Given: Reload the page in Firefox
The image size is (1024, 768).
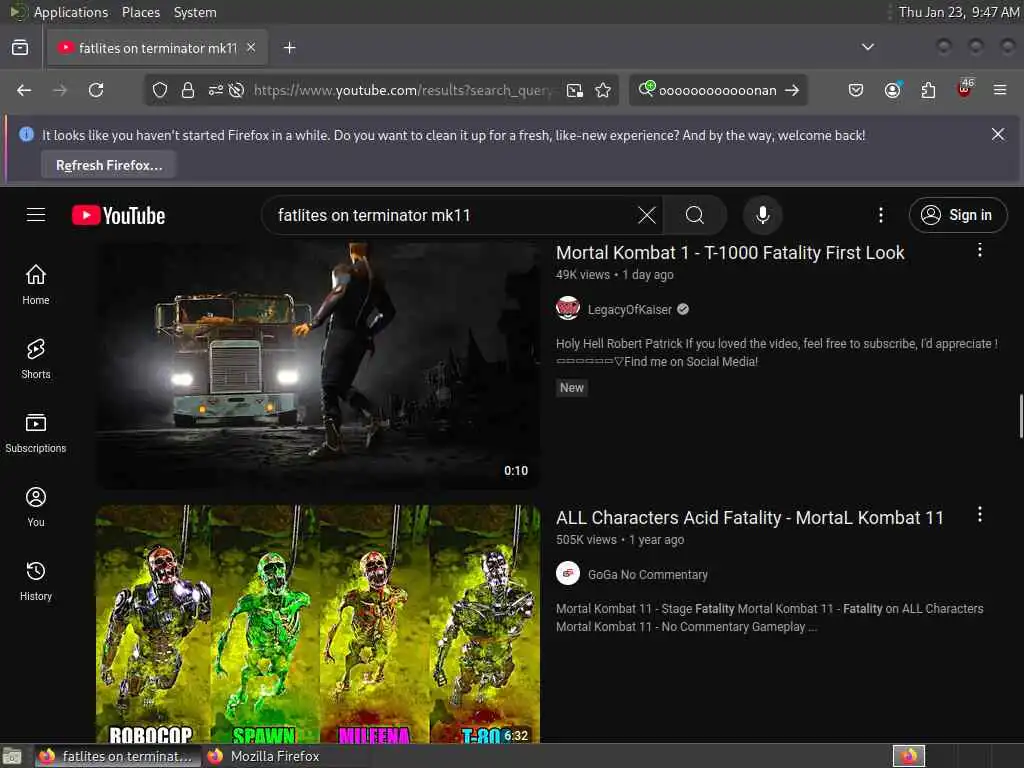Looking at the screenshot, I should (96, 90).
